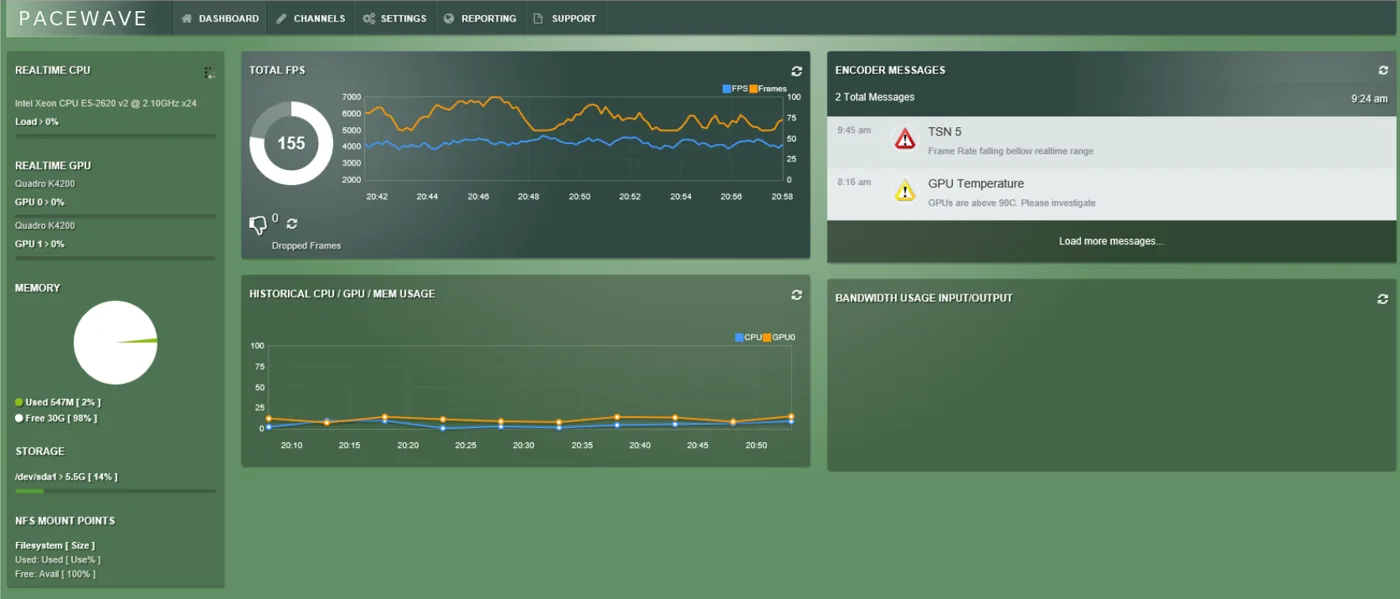Open the Support menu item
Screen dimensions: 1400x599
point(565,18)
